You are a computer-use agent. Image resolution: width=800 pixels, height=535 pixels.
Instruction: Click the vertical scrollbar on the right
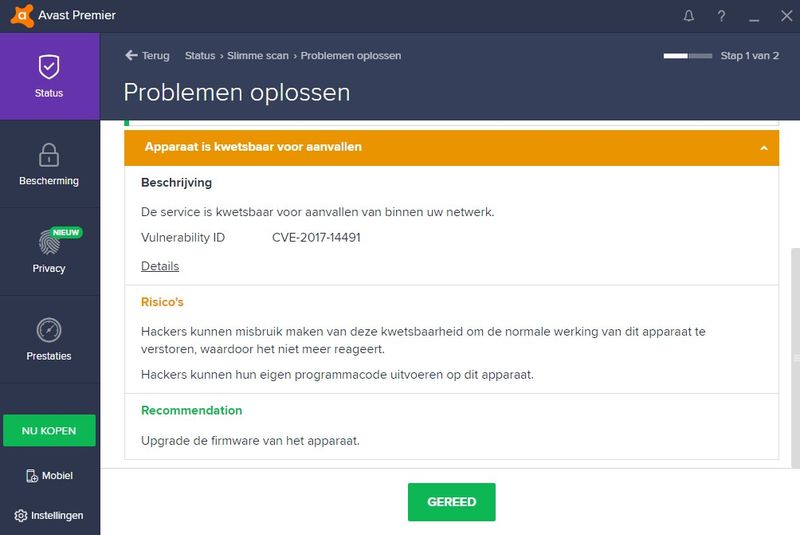coord(795,356)
